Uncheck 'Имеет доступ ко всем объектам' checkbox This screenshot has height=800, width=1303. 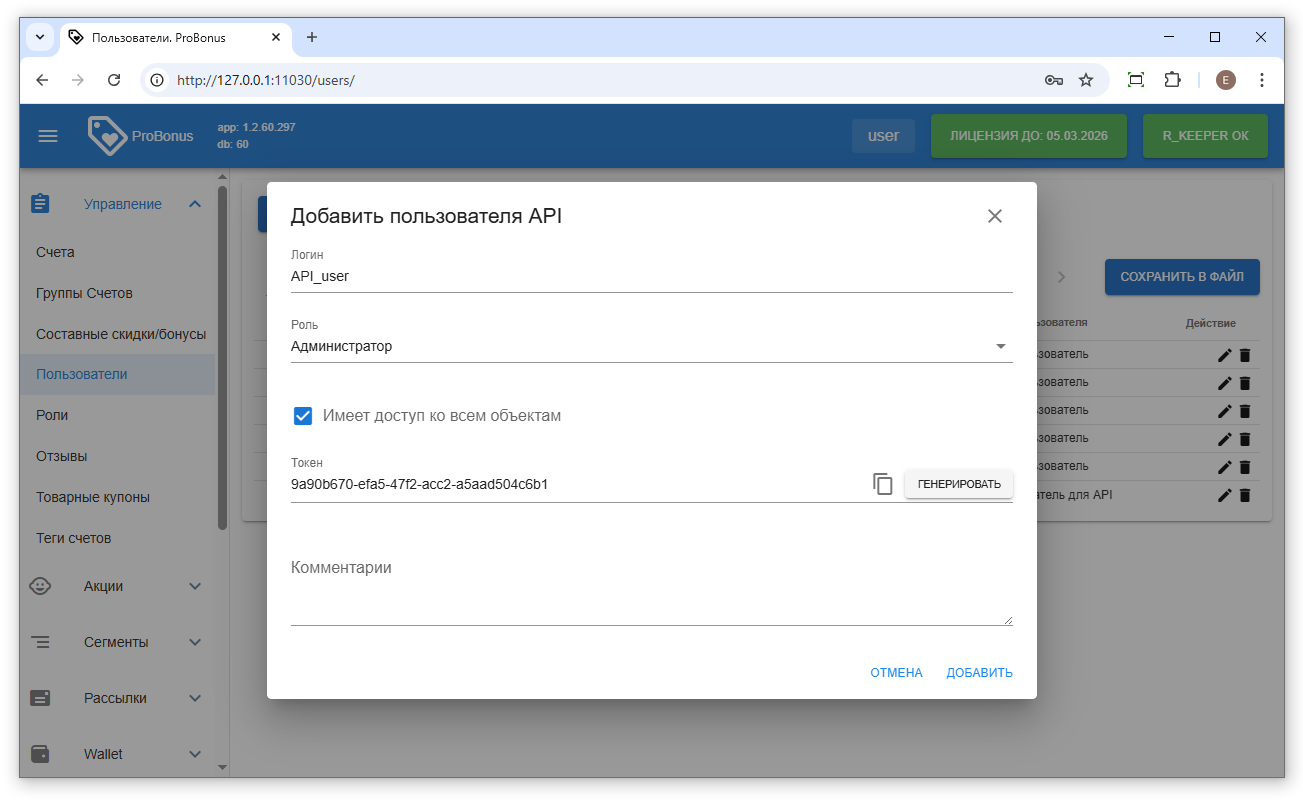pos(303,416)
